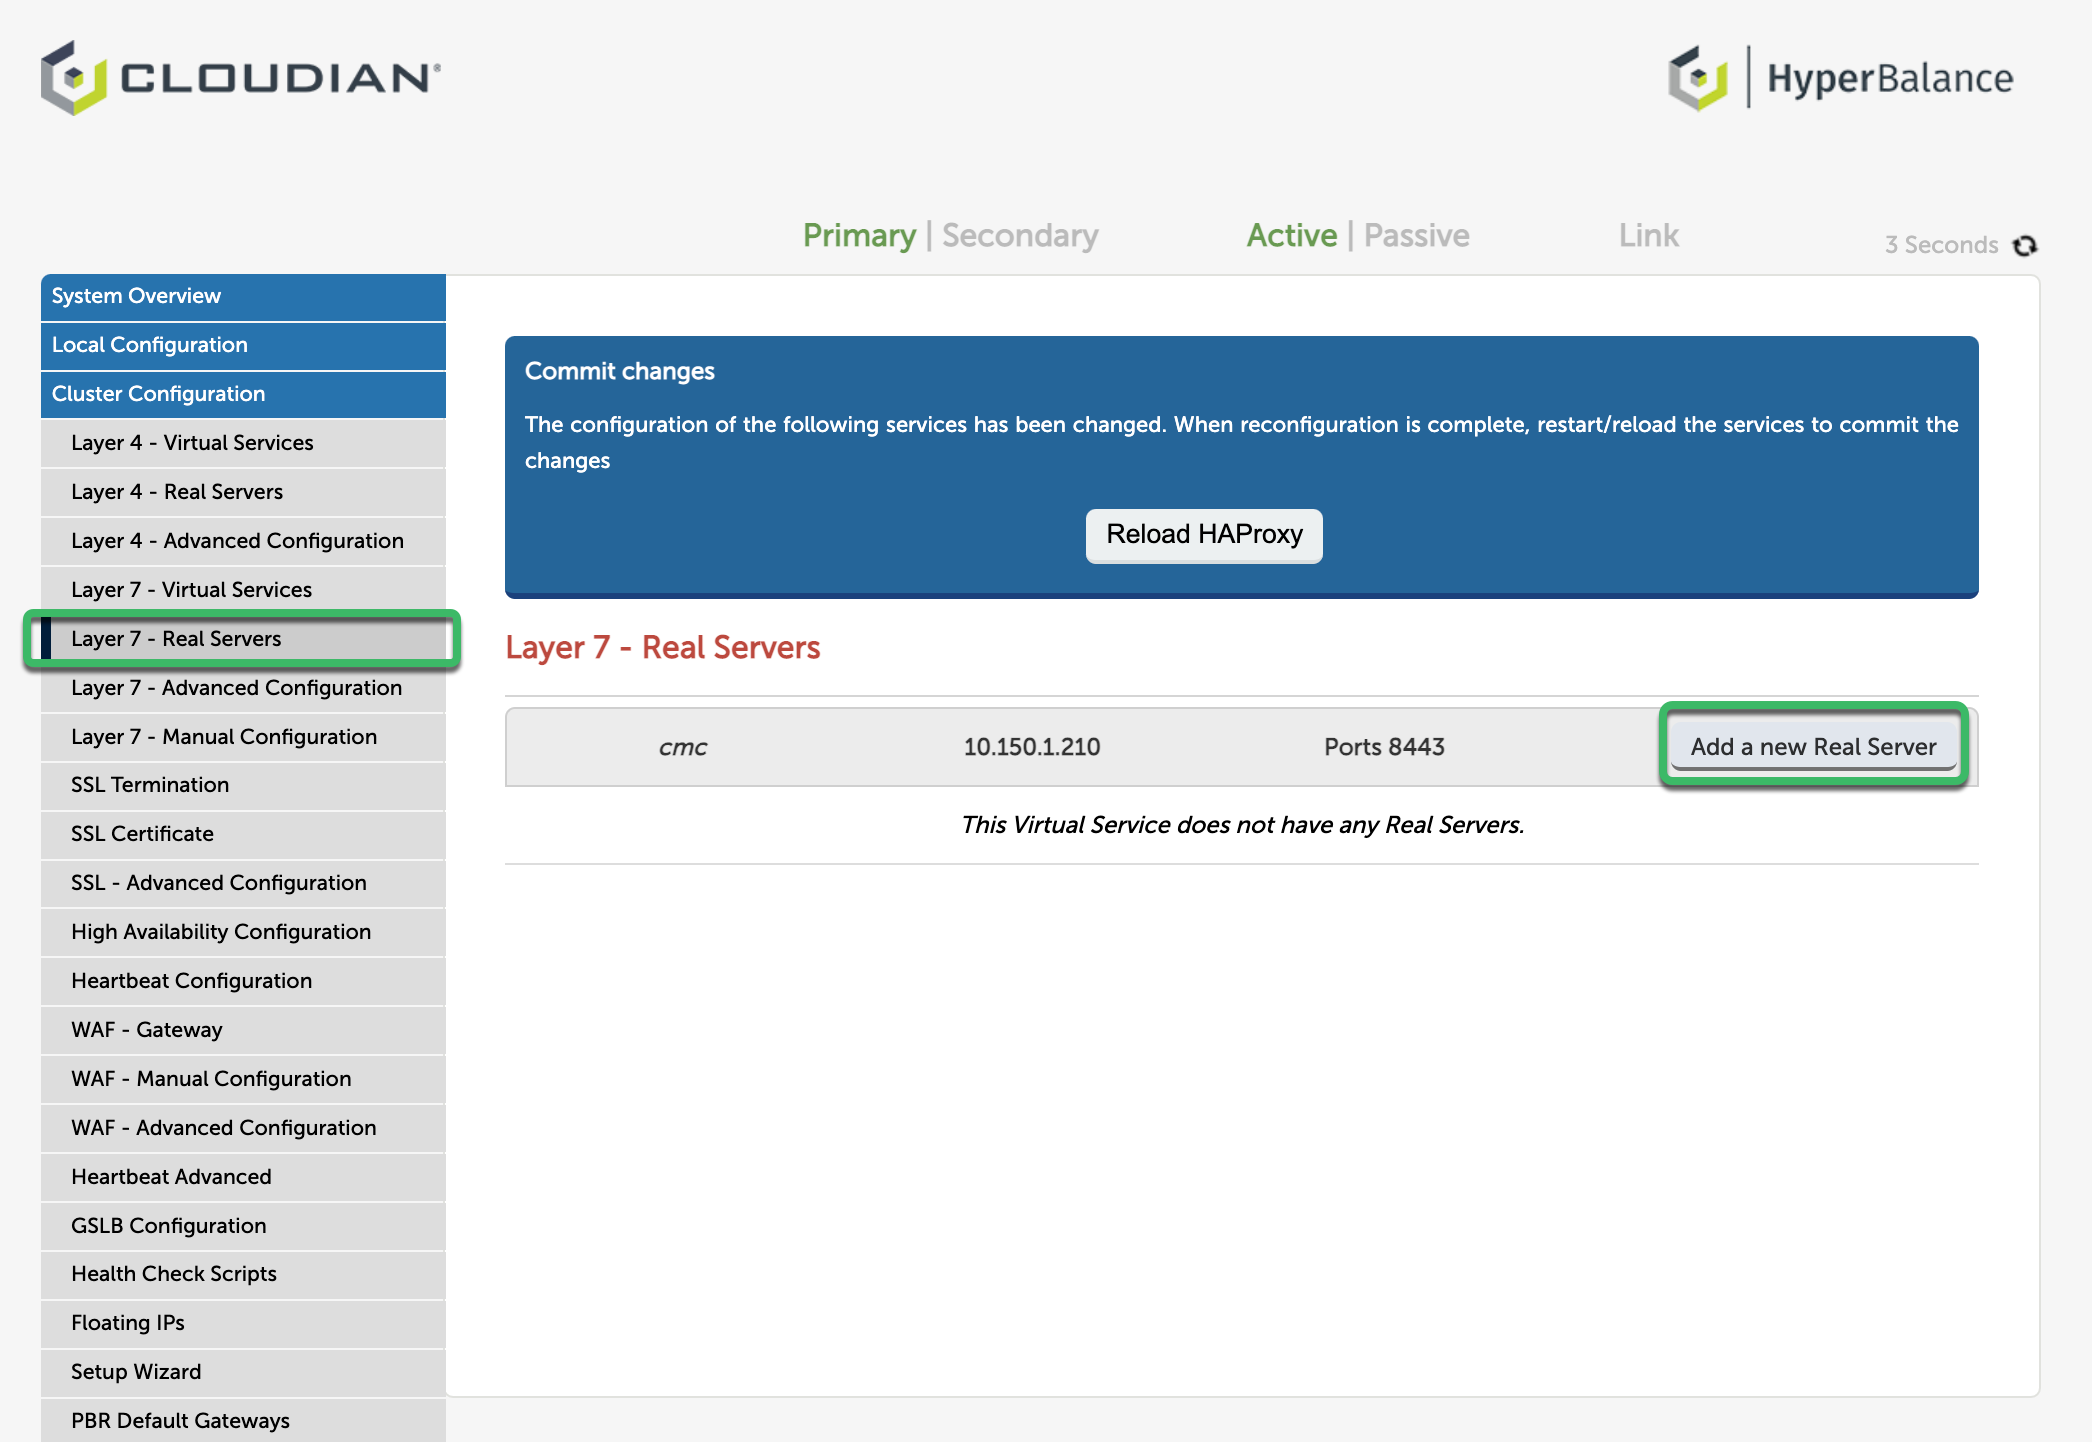Open Health Check Scripts
The image size is (2092, 1442).
[x=243, y=1274]
